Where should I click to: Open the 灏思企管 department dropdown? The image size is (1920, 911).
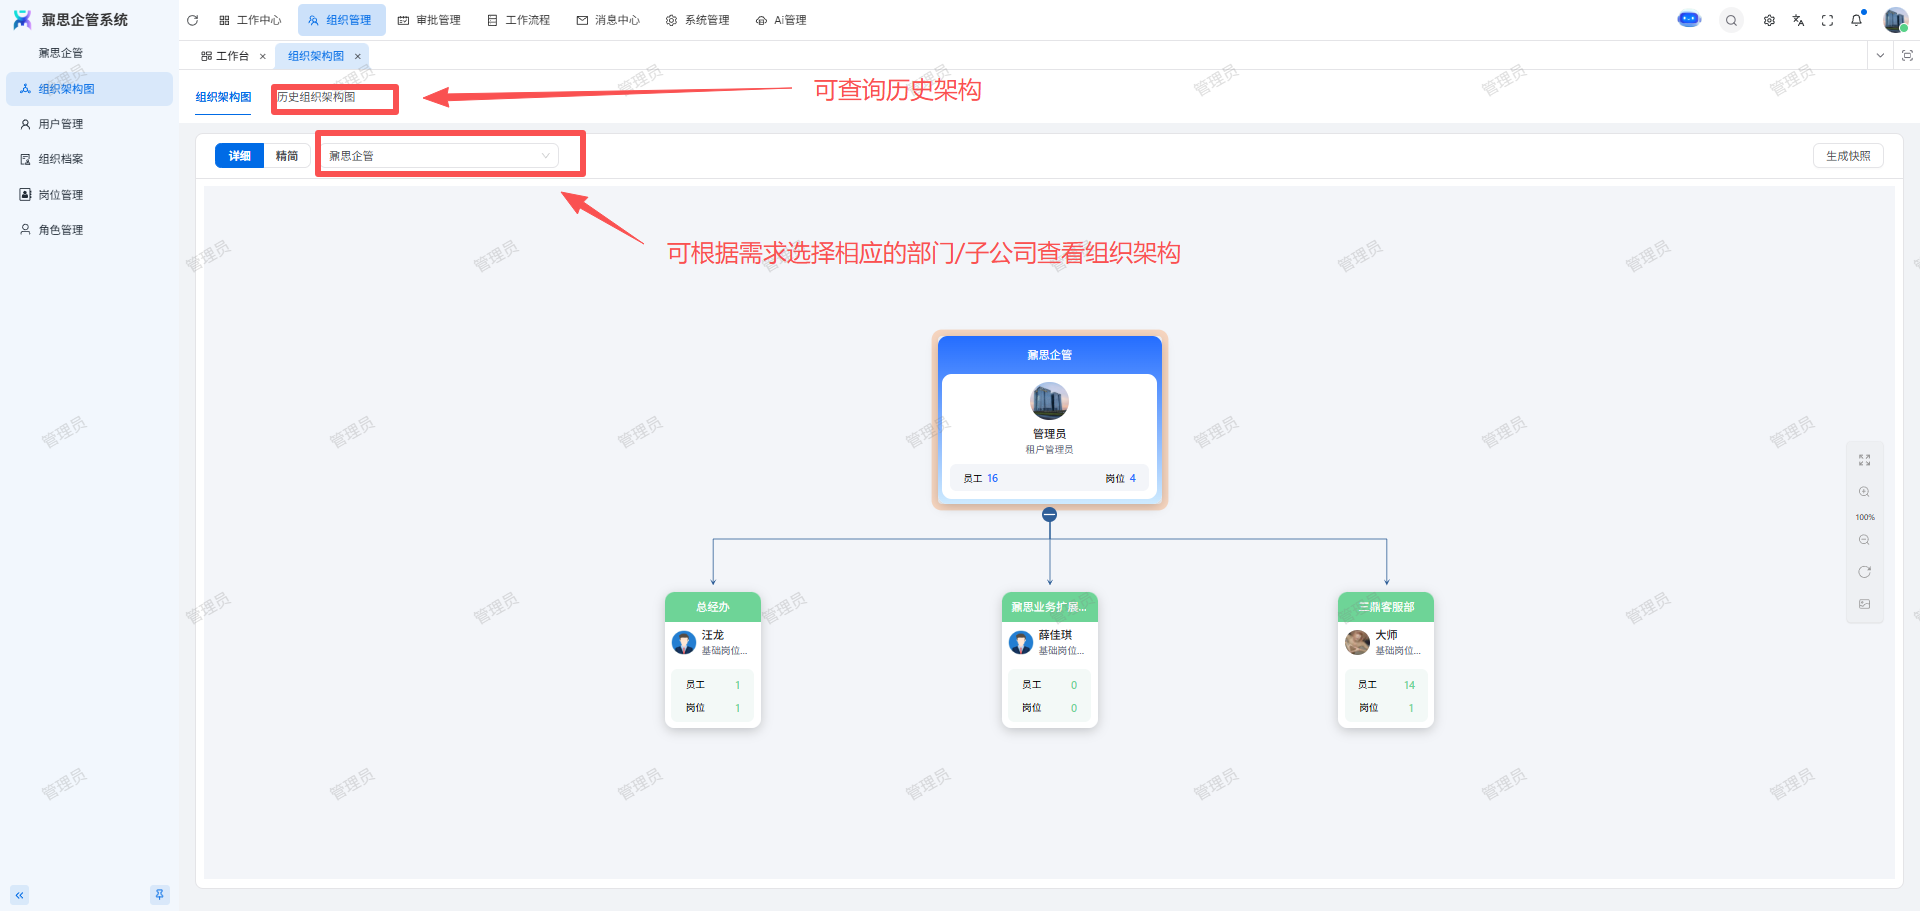click(439, 156)
